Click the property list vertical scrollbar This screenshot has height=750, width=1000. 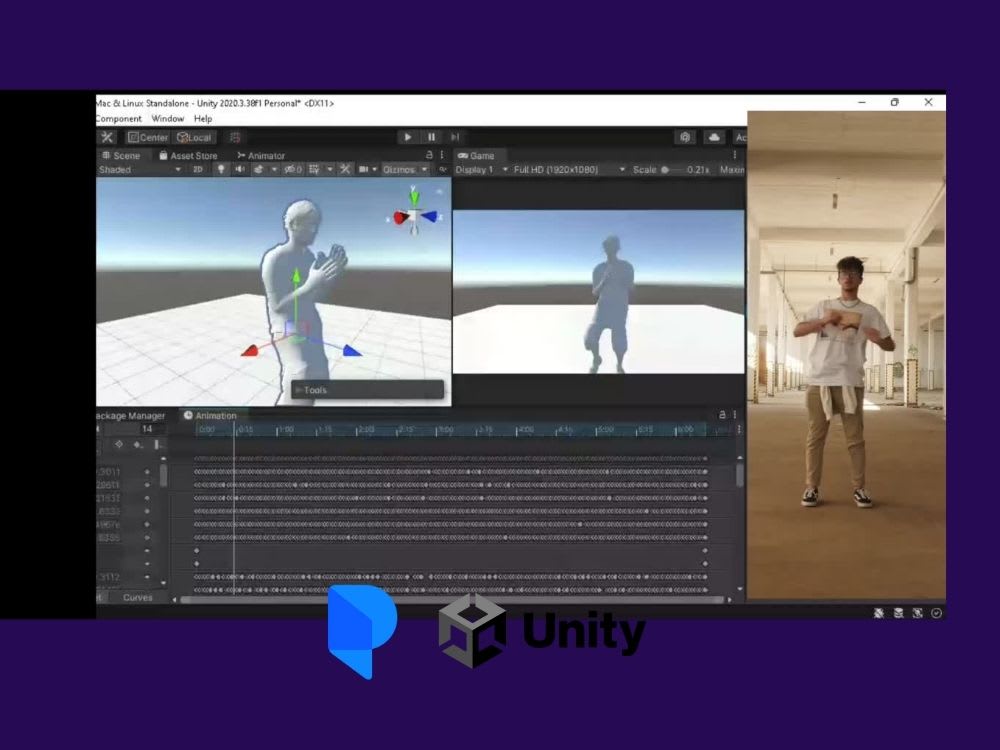163,476
